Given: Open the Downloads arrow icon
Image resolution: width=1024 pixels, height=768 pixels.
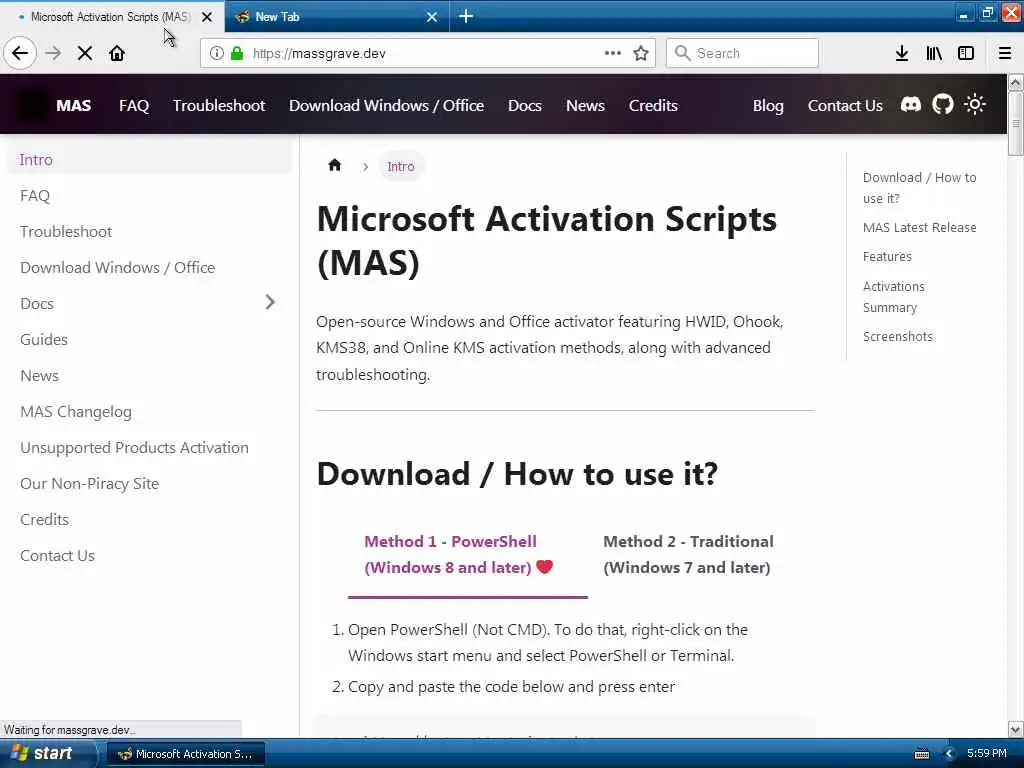Looking at the screenshot, I should [x=902, y=53].
